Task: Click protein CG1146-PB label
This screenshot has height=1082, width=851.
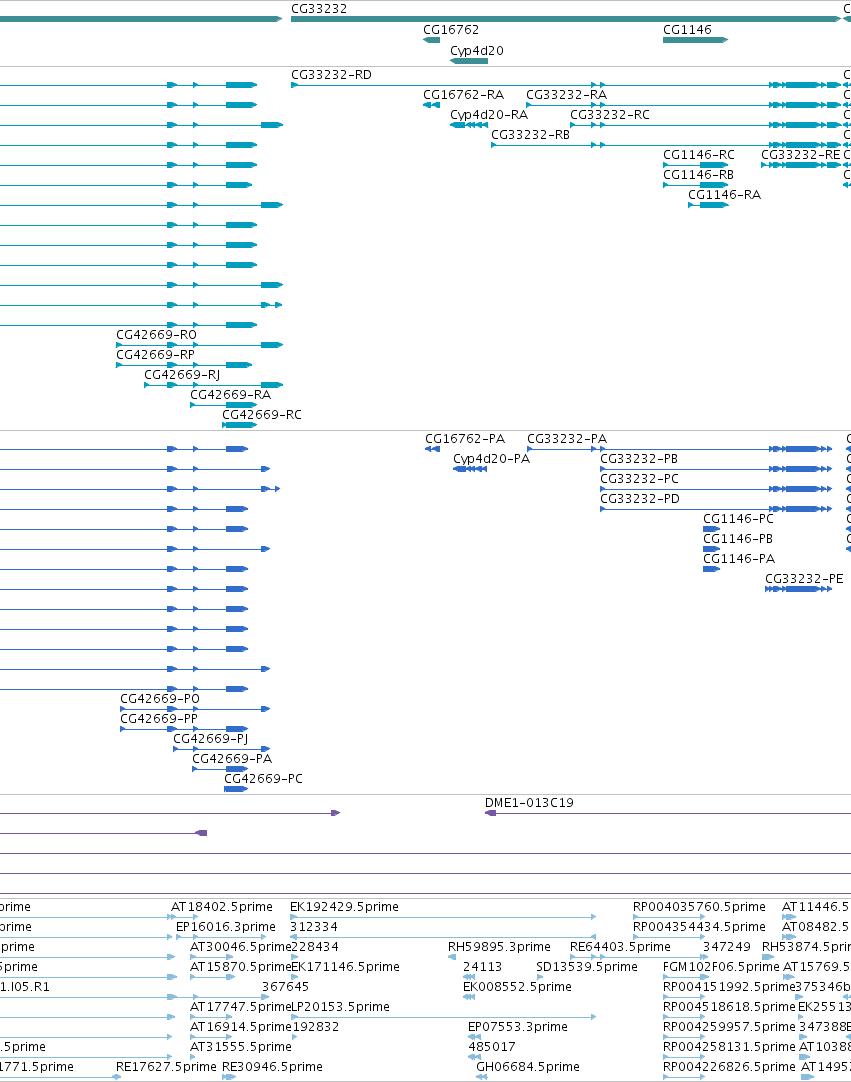Action: (738, 539)
